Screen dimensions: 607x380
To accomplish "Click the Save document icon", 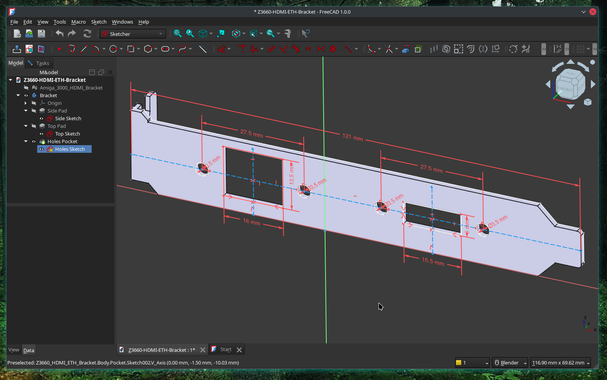I will click(41, 34).
